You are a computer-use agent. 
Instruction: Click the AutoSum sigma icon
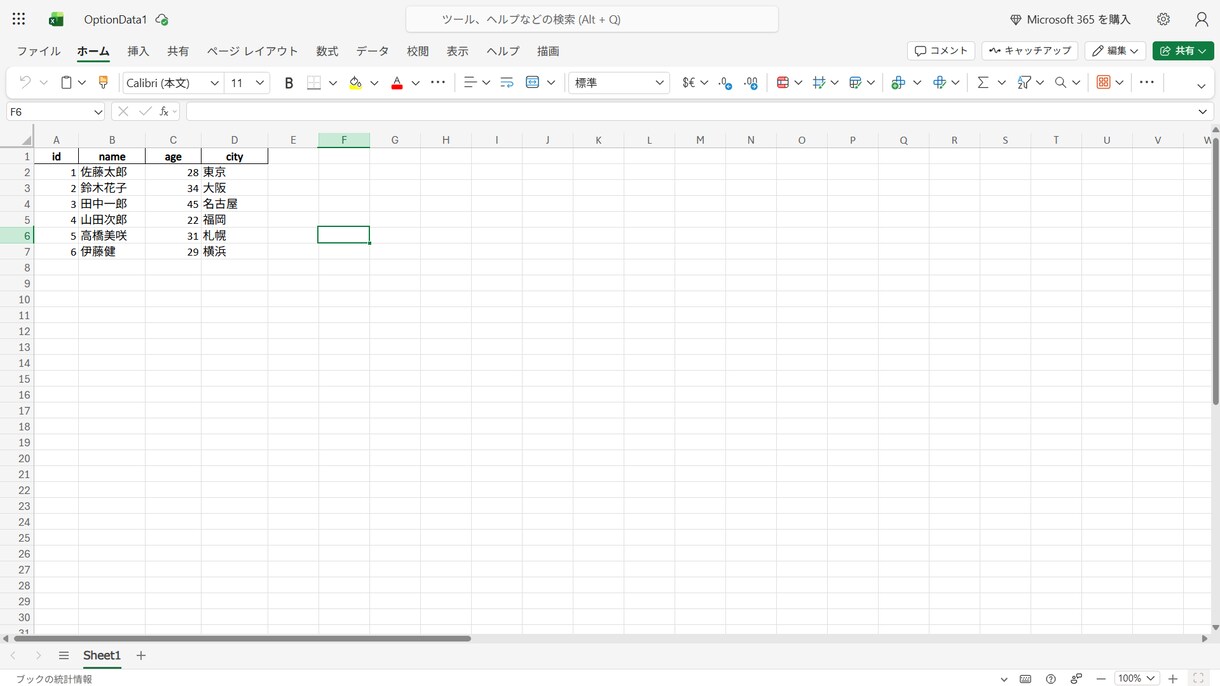pyautogui.click(x=983, y=83)
